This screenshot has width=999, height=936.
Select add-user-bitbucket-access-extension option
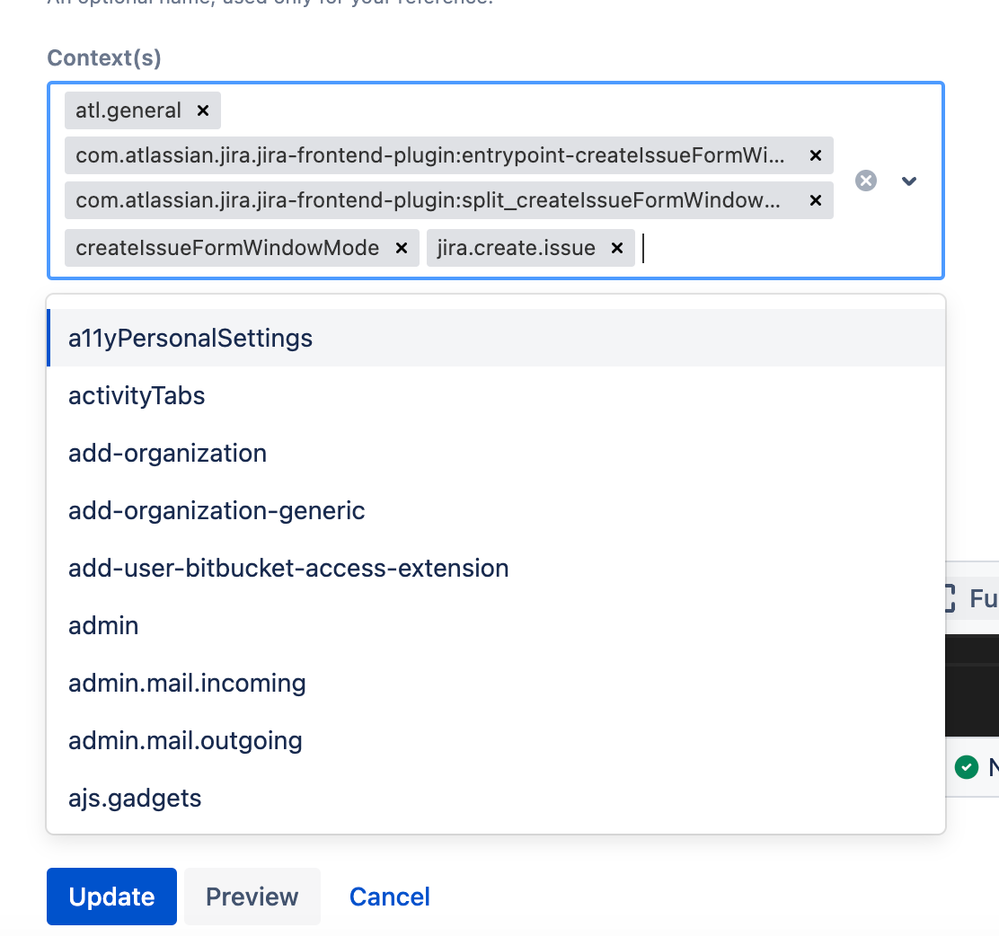[x=496, y=568]
